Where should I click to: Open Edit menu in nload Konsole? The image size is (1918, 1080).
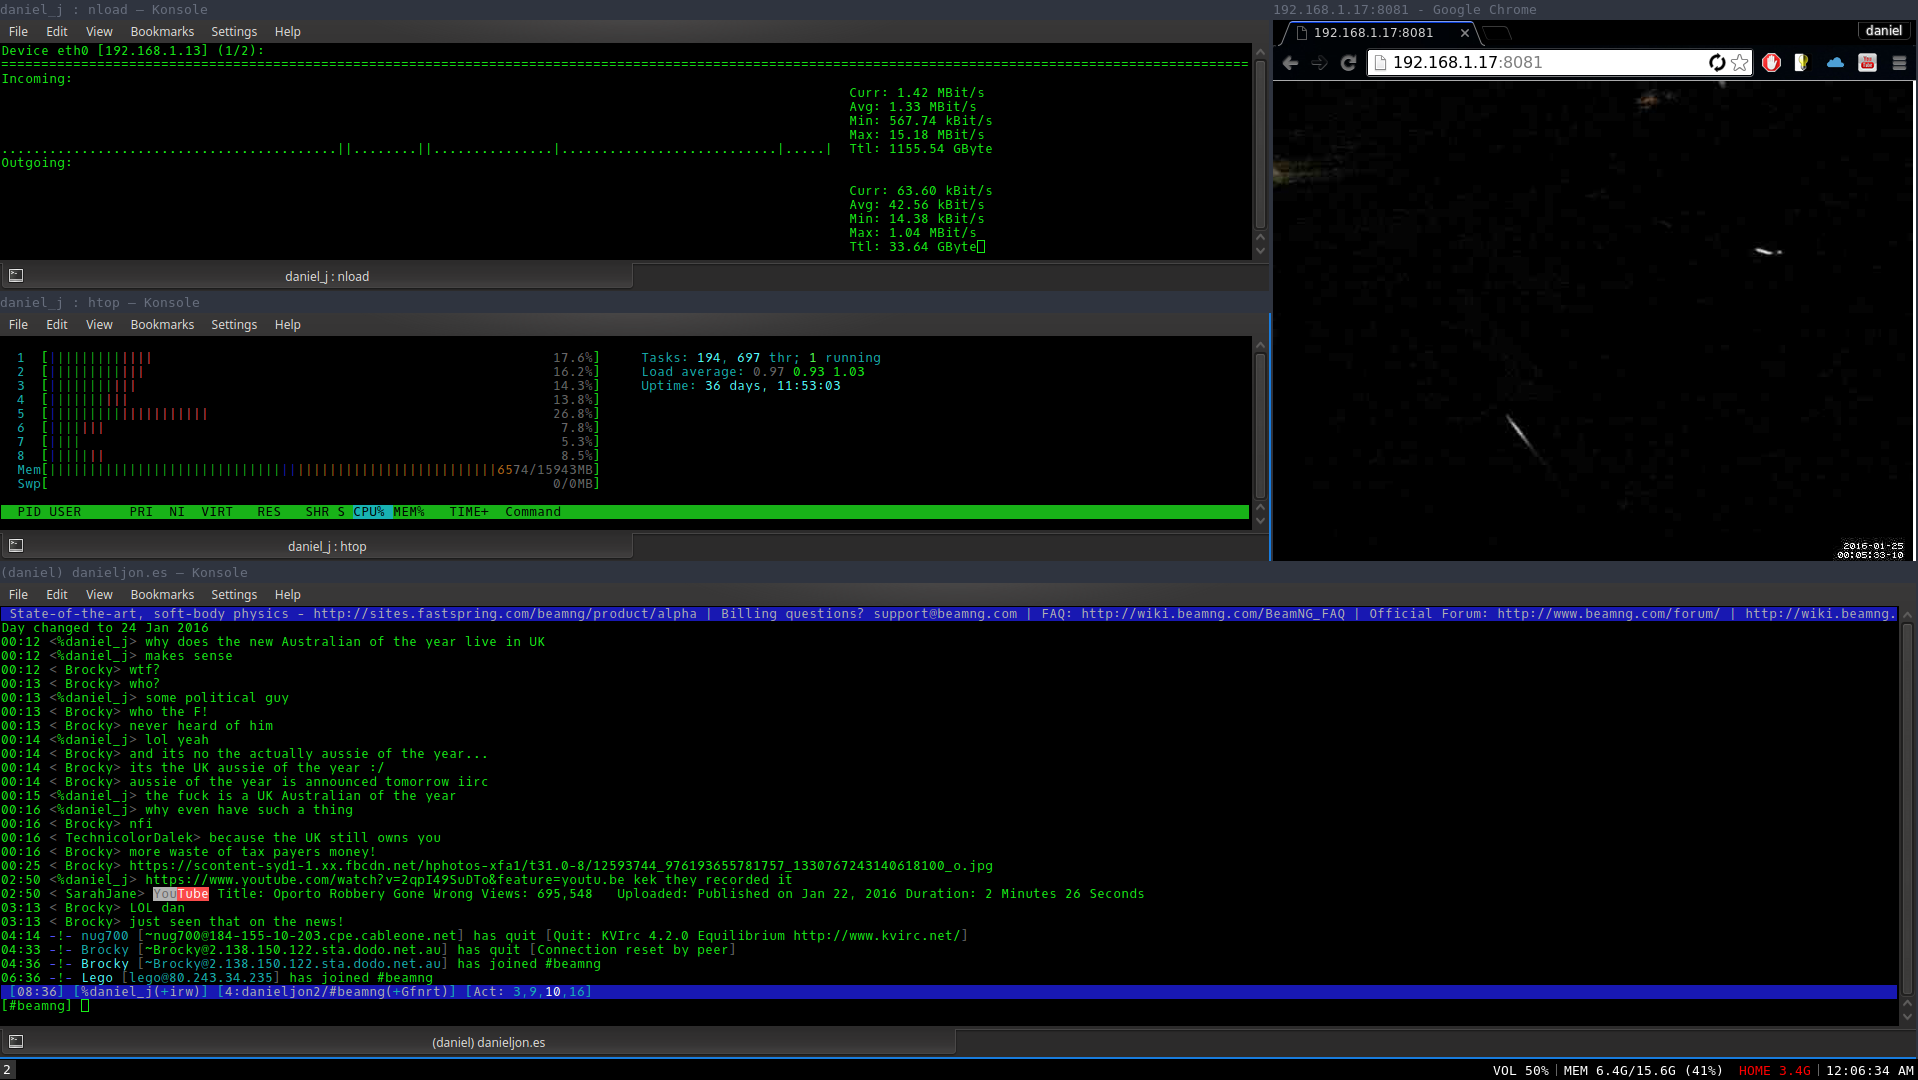click(x=57, y=32)
